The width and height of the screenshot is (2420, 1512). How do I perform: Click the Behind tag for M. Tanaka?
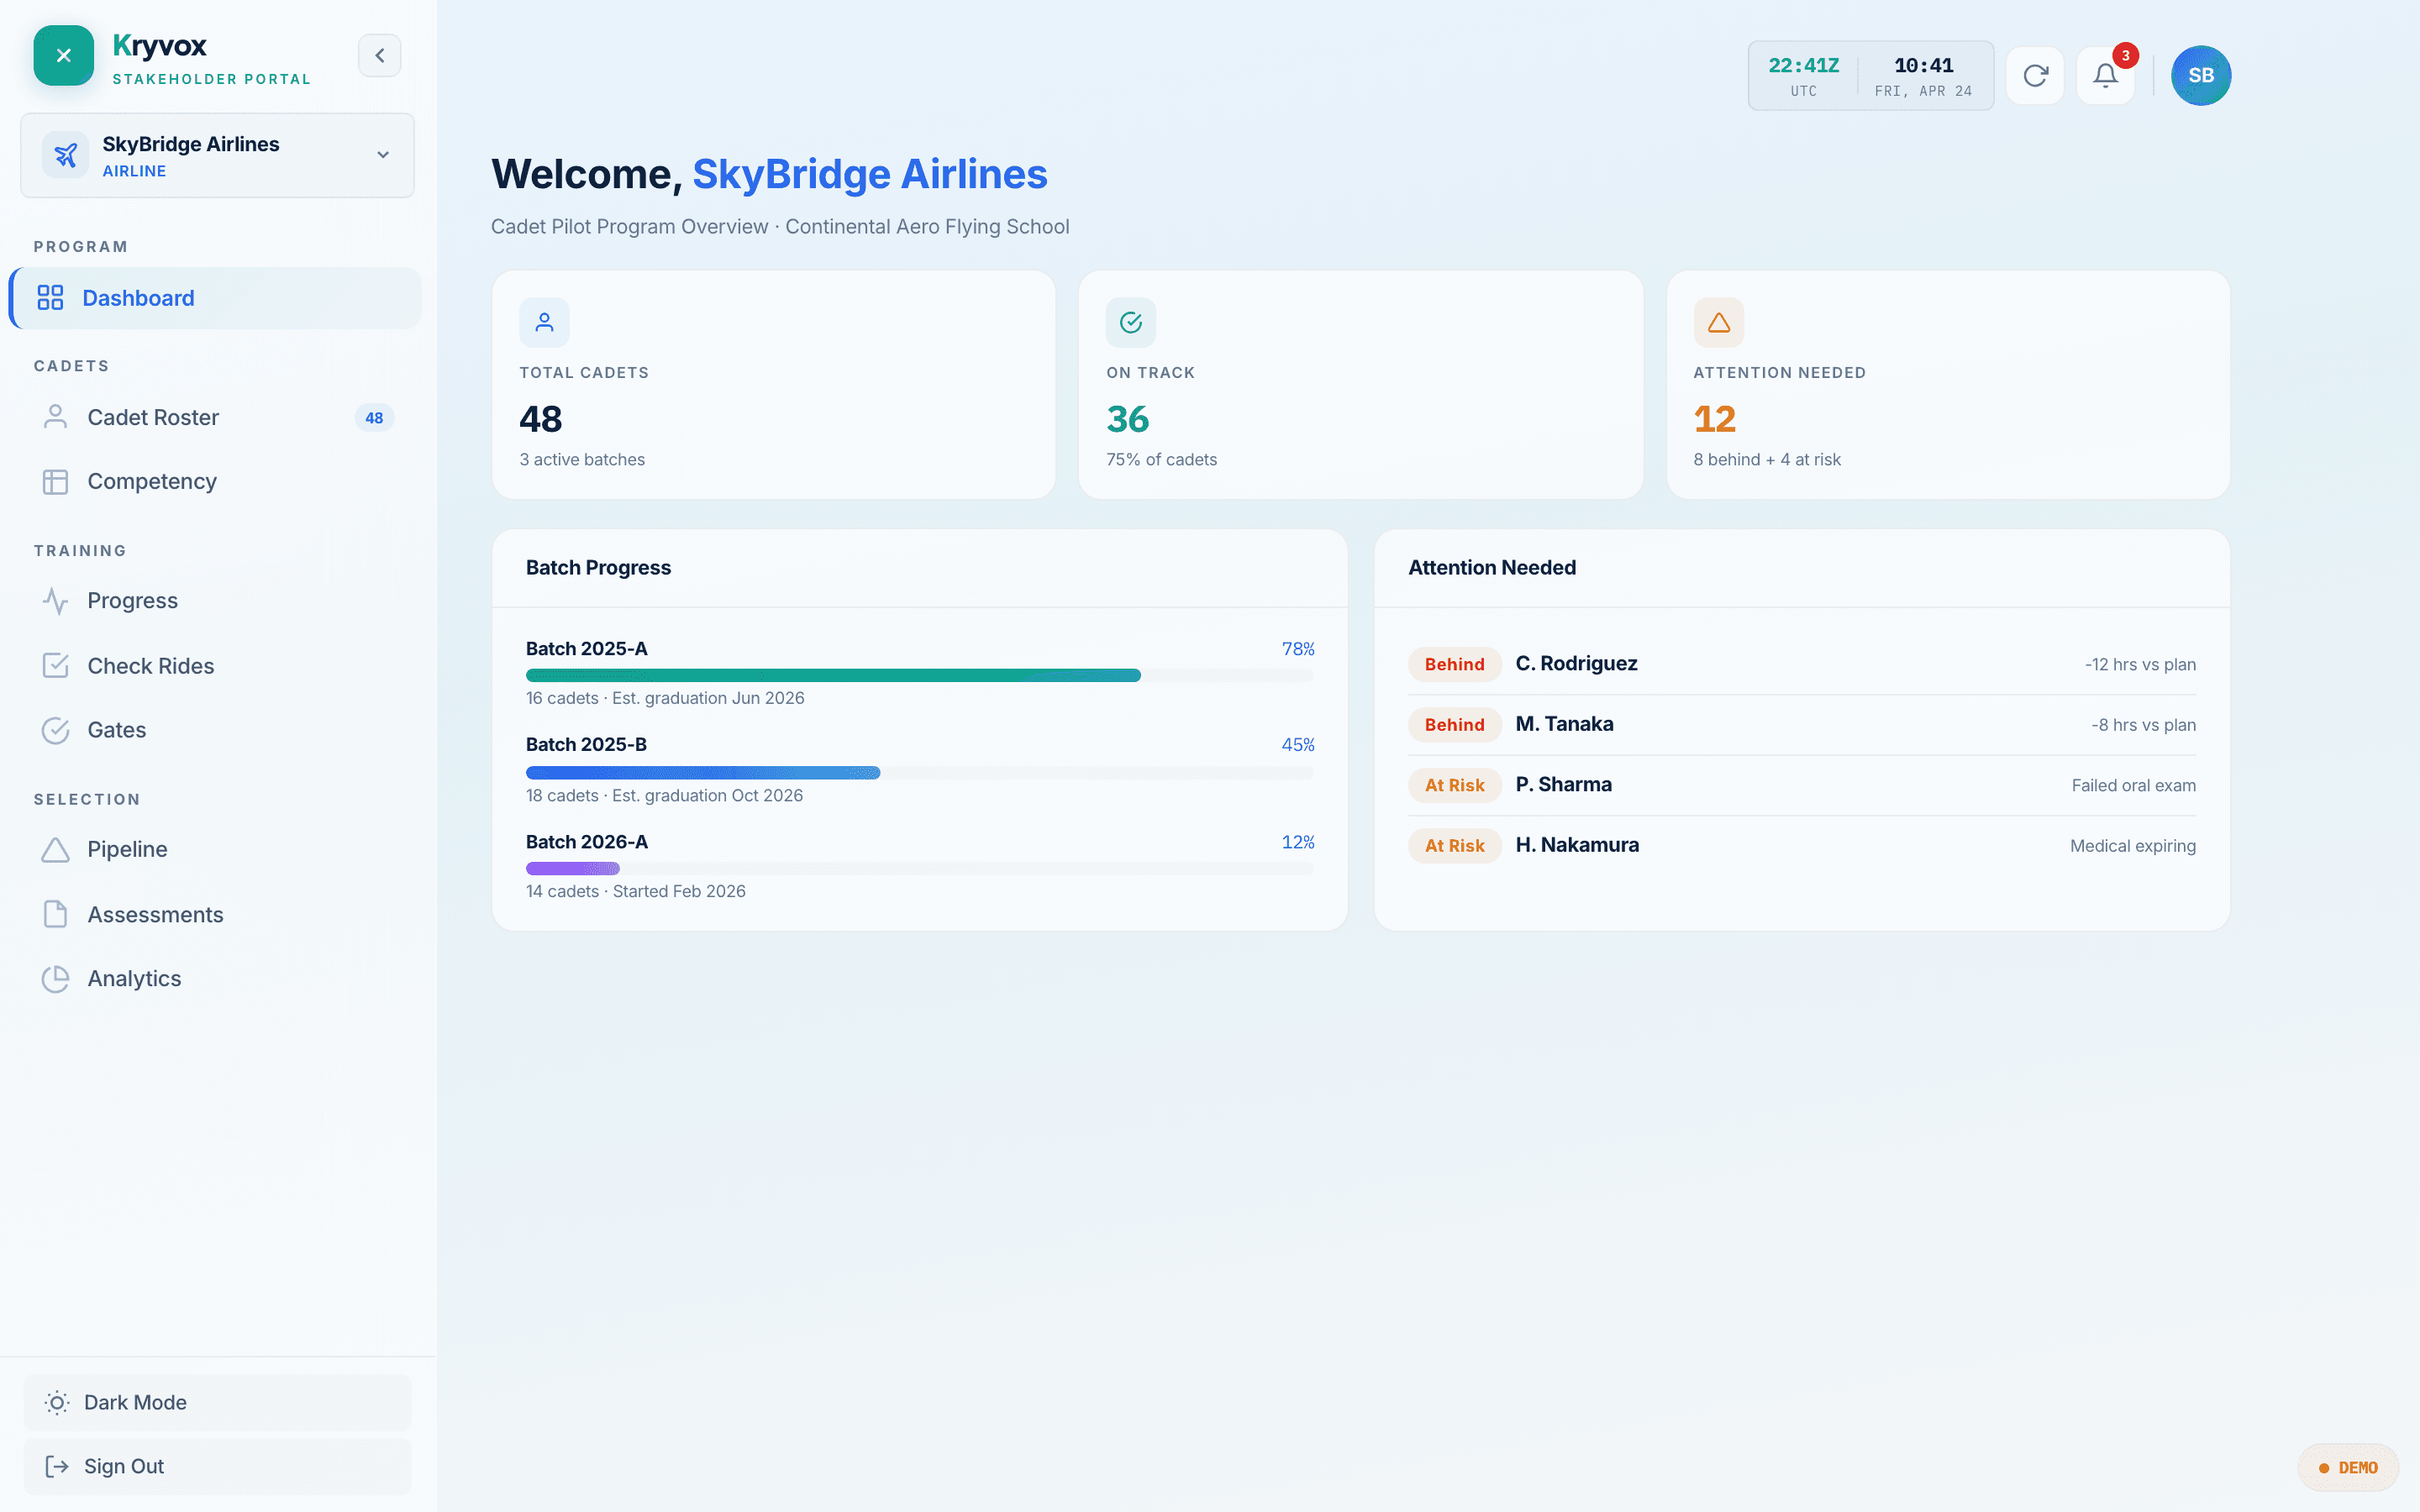click(1454, 725)
